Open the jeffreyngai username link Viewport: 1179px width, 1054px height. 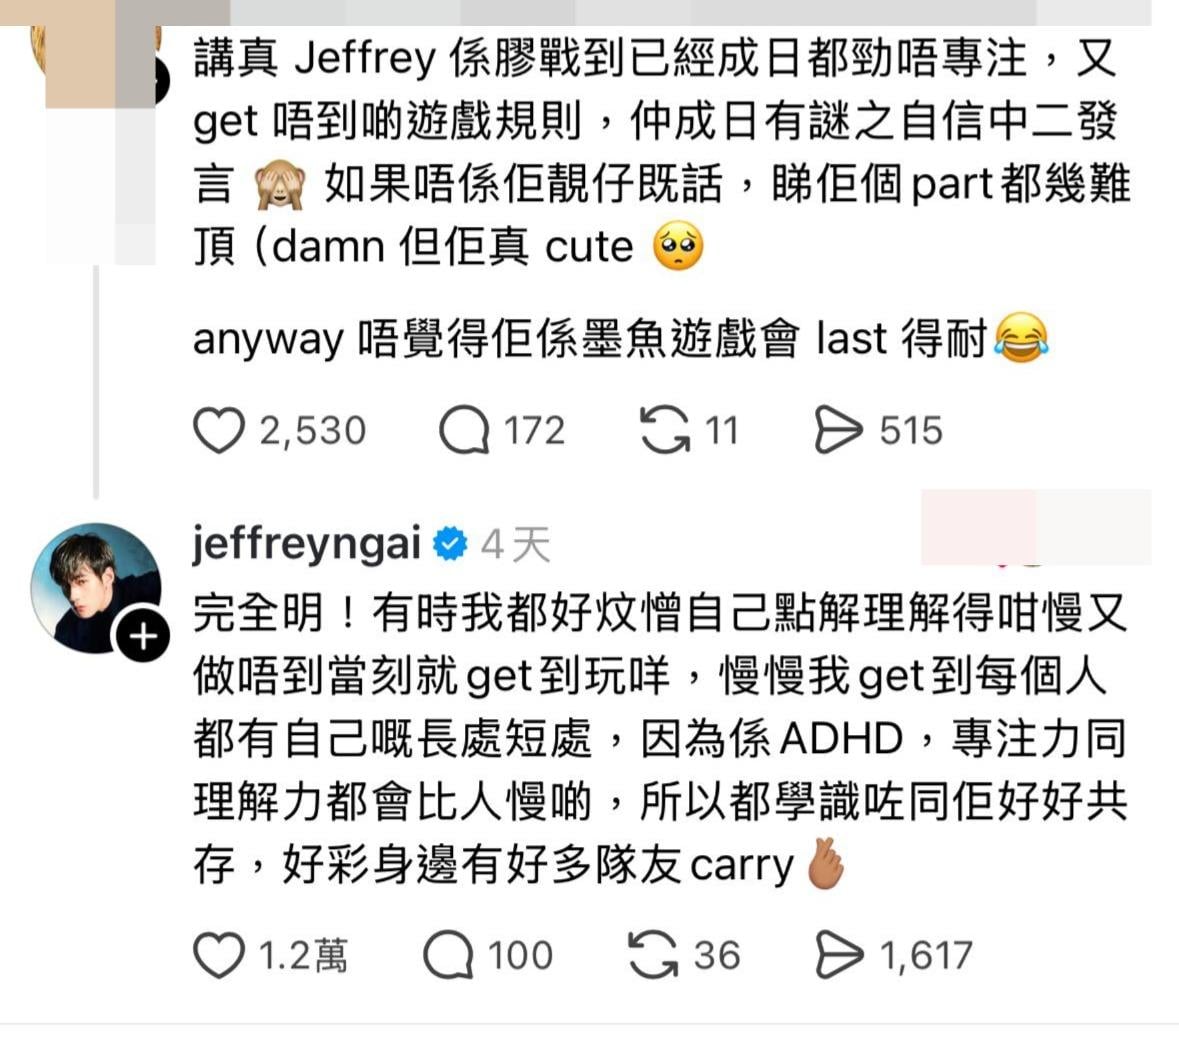[x=306, y=543]
